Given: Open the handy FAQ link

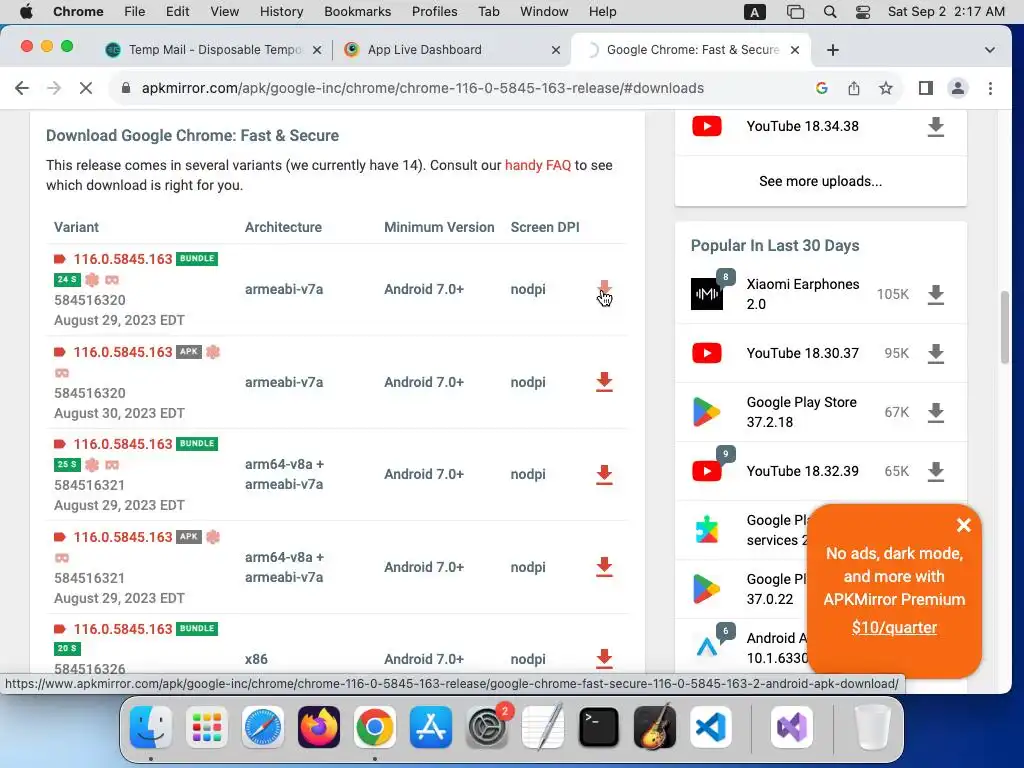Looking at the screenshot, I should tap(537, 165).
